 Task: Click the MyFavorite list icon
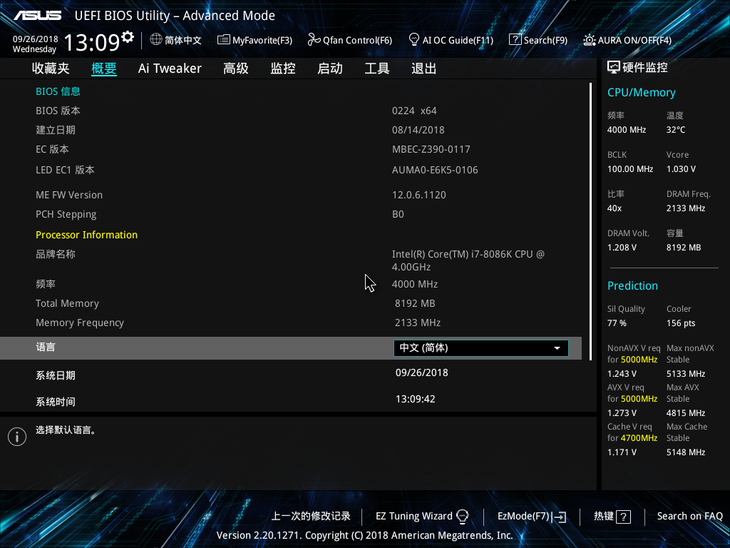[223, 40]
